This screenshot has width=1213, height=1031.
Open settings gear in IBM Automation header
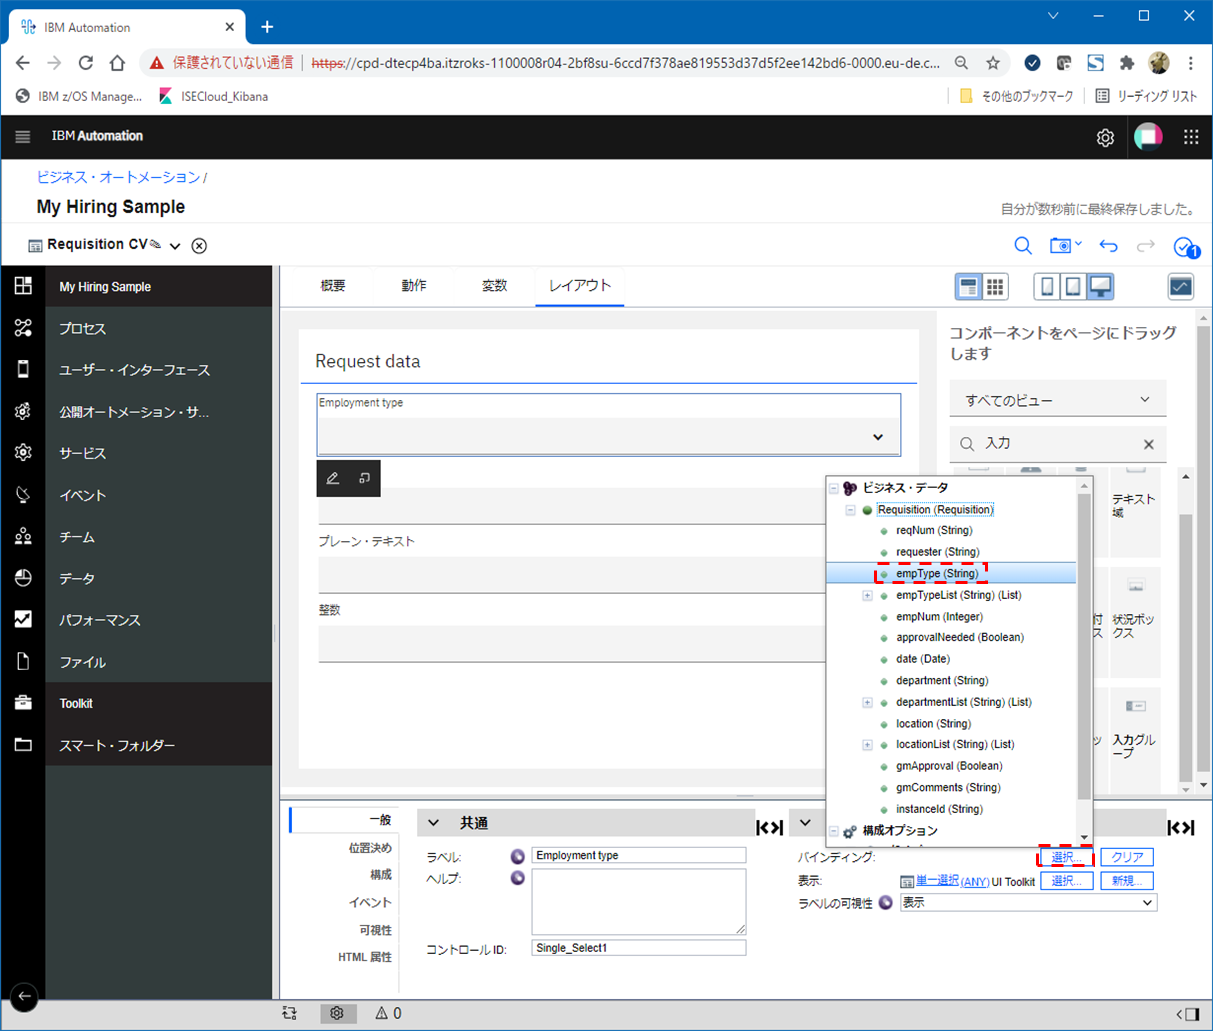pyautogui.click(x=1105, y=138)
